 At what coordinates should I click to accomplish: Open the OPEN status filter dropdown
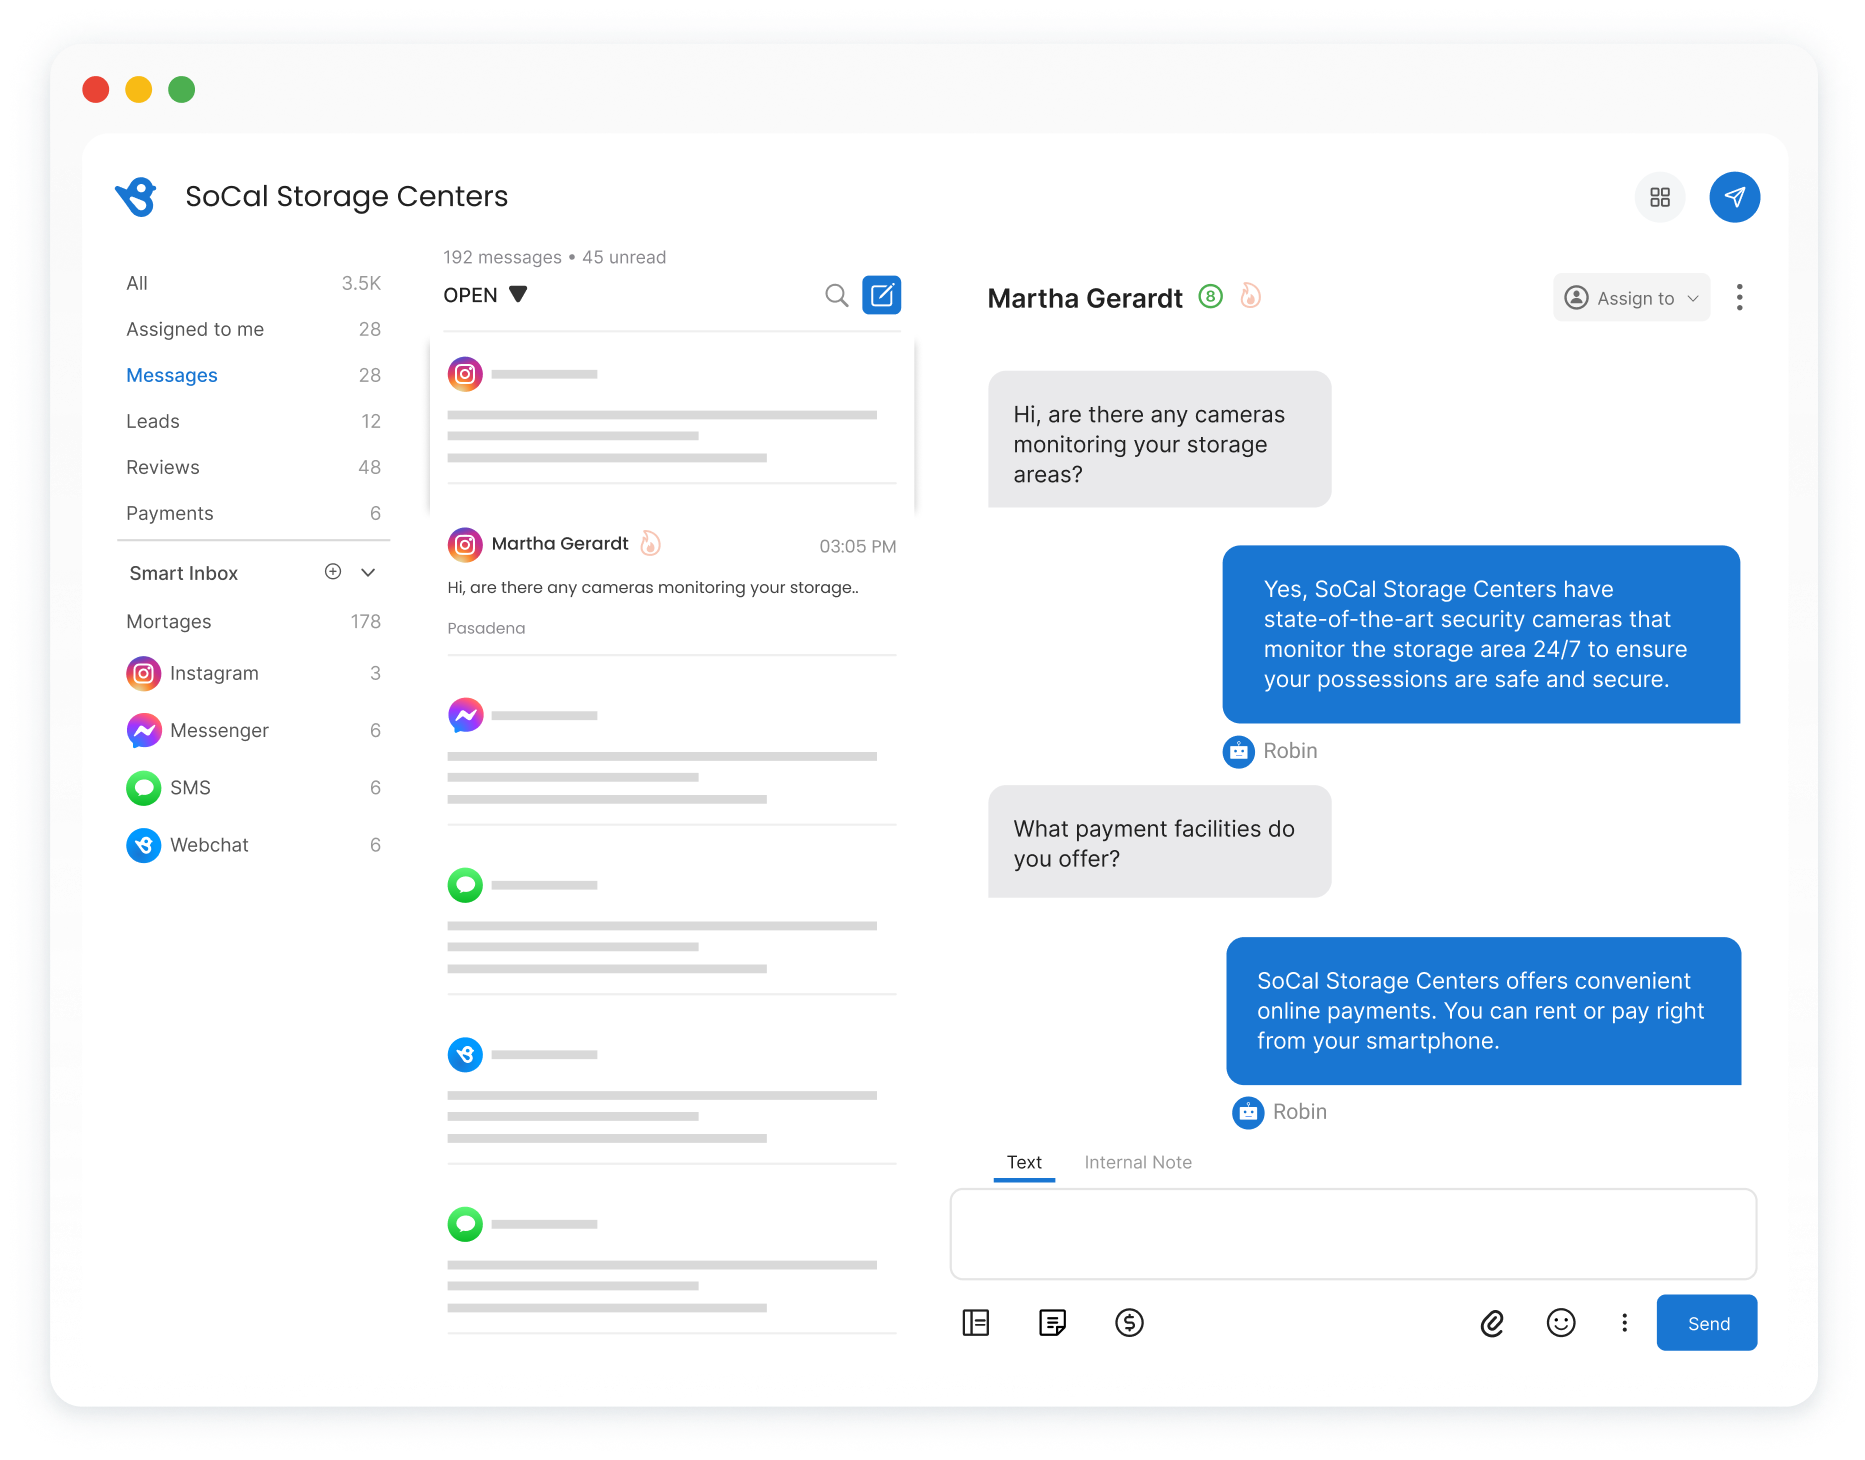[485, 294]
